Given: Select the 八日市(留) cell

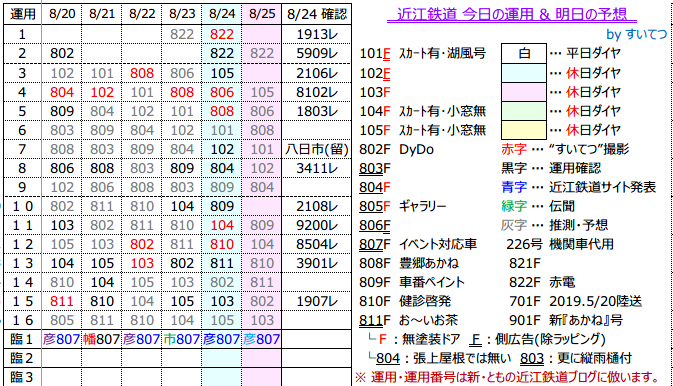Looking at the screenshot, I should [x=317, y=149].
